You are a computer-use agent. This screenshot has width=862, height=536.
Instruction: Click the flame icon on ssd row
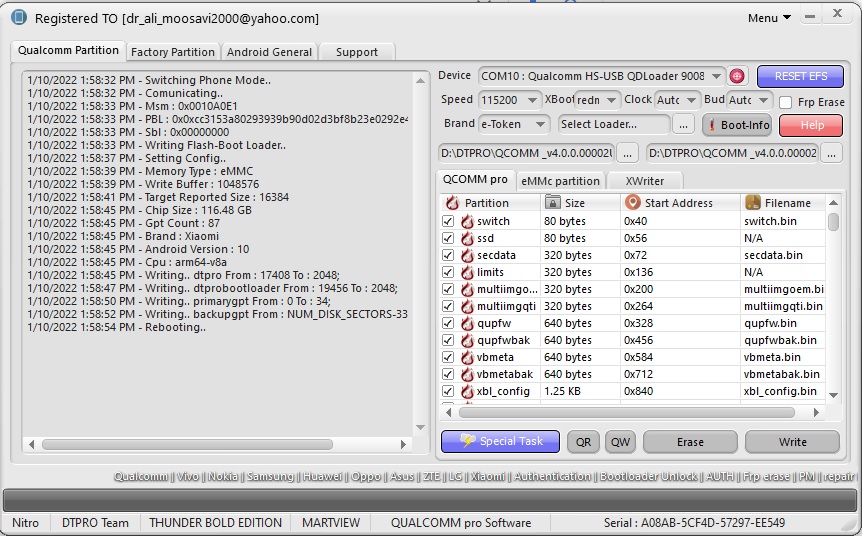pos(467,238)
